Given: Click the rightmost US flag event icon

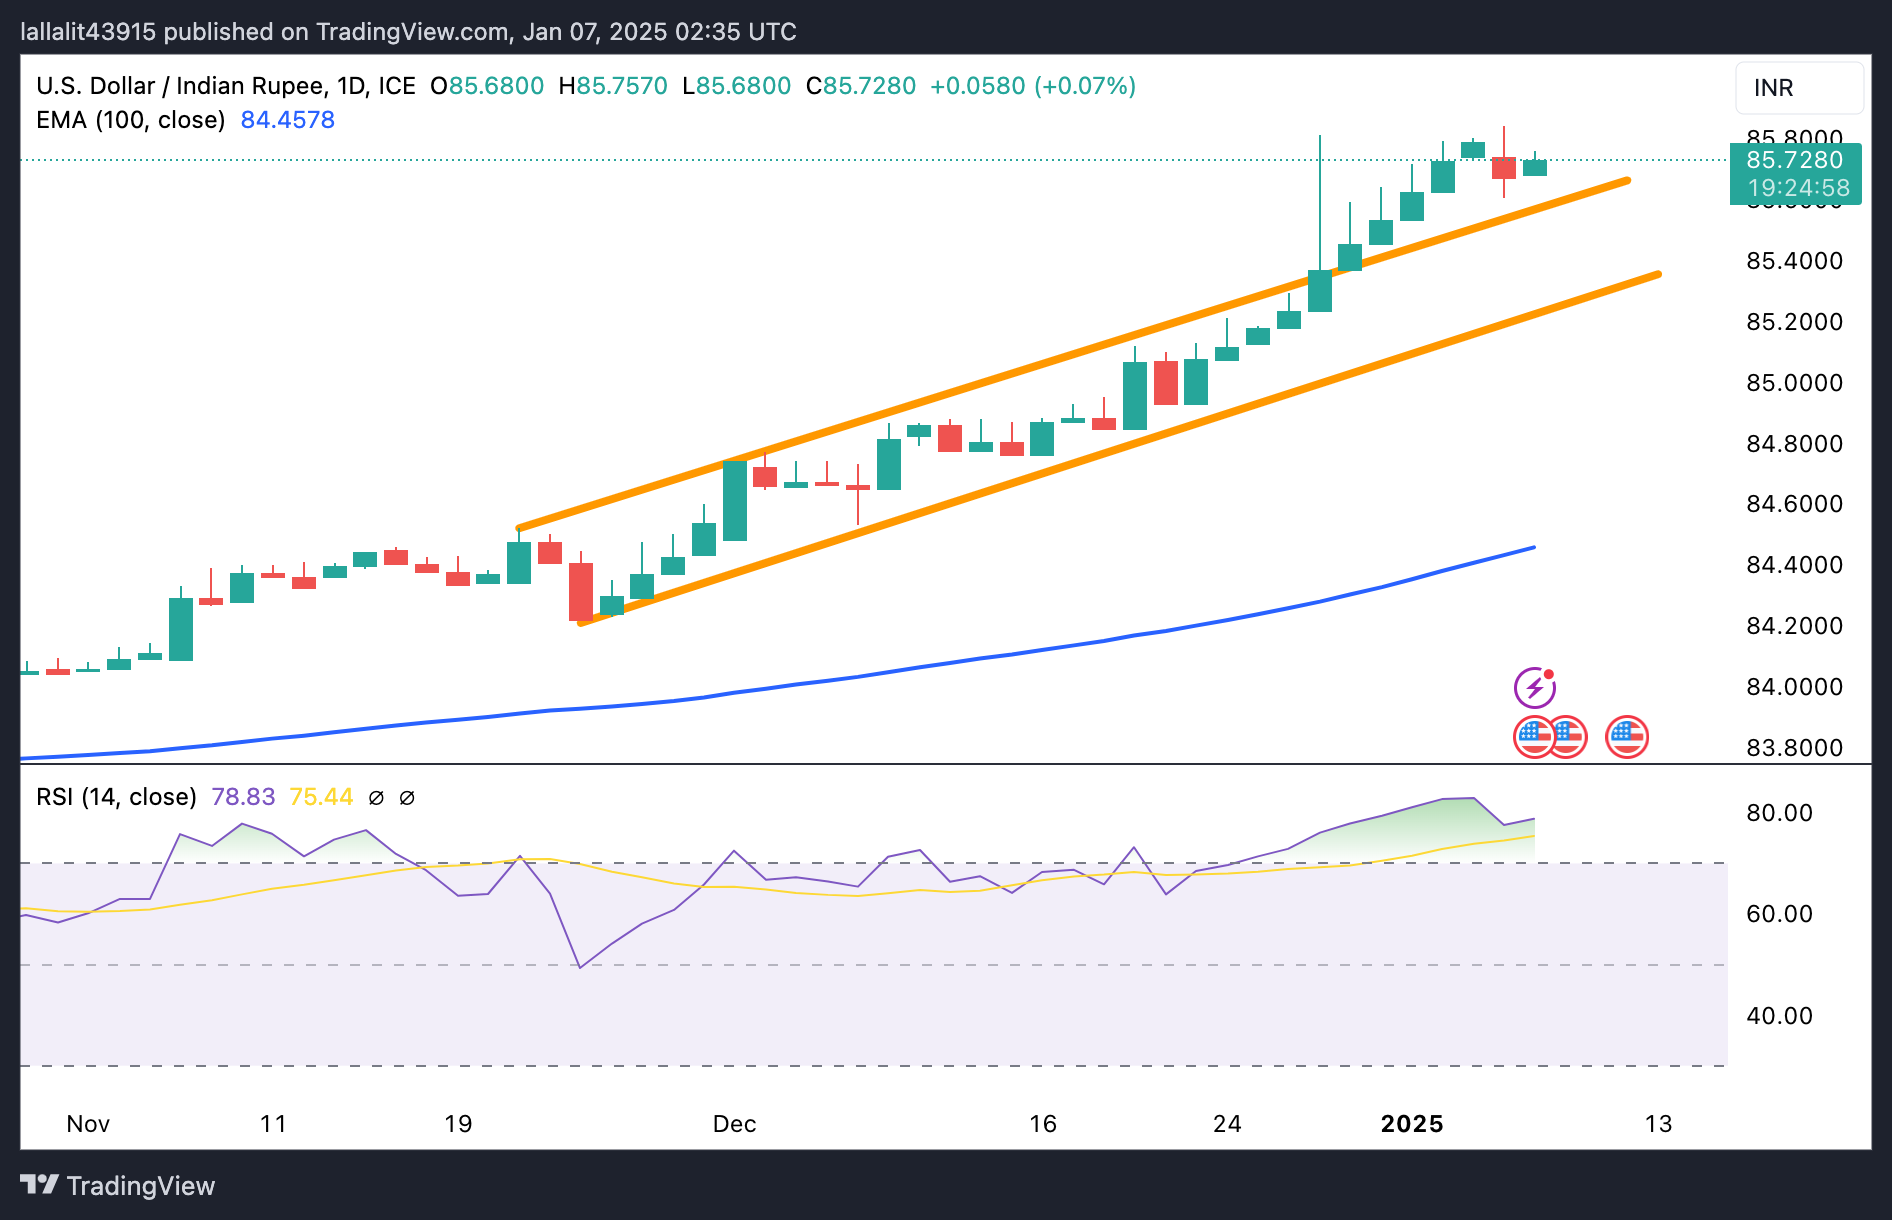Looking at the screenshot, I should click(1626, 738).
